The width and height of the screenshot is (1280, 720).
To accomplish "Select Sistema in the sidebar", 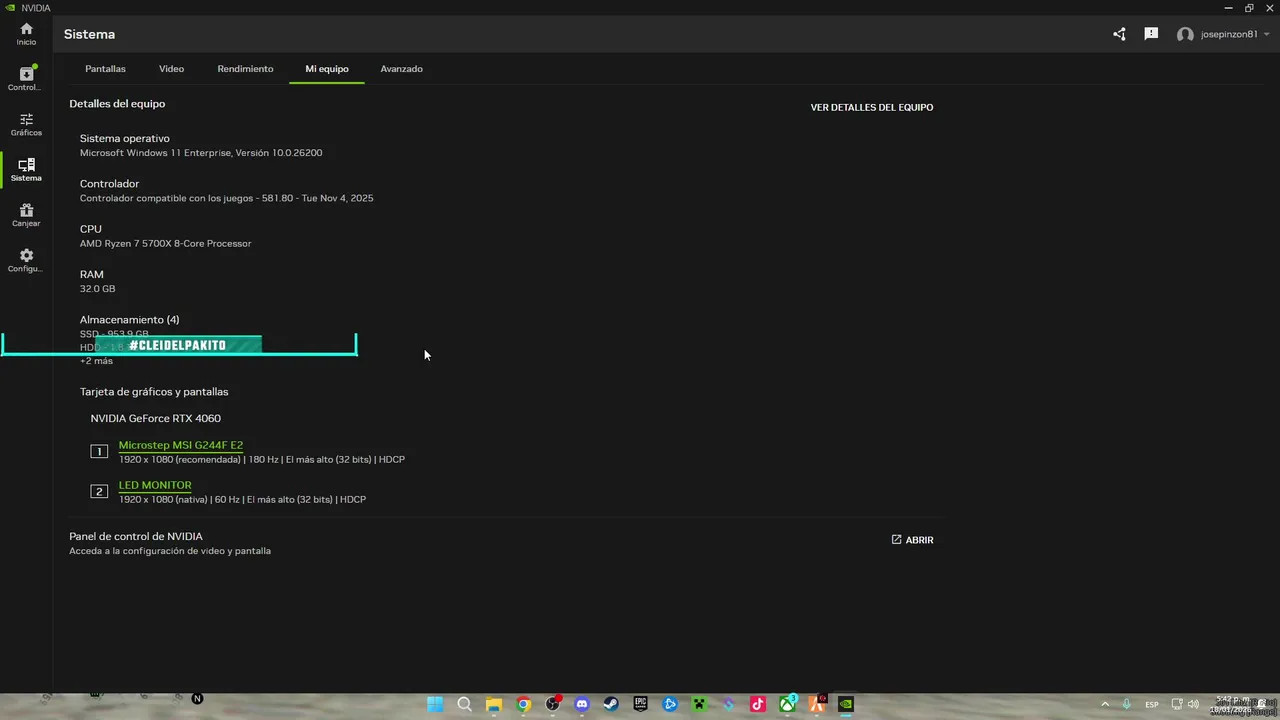I will pos(26,170).
